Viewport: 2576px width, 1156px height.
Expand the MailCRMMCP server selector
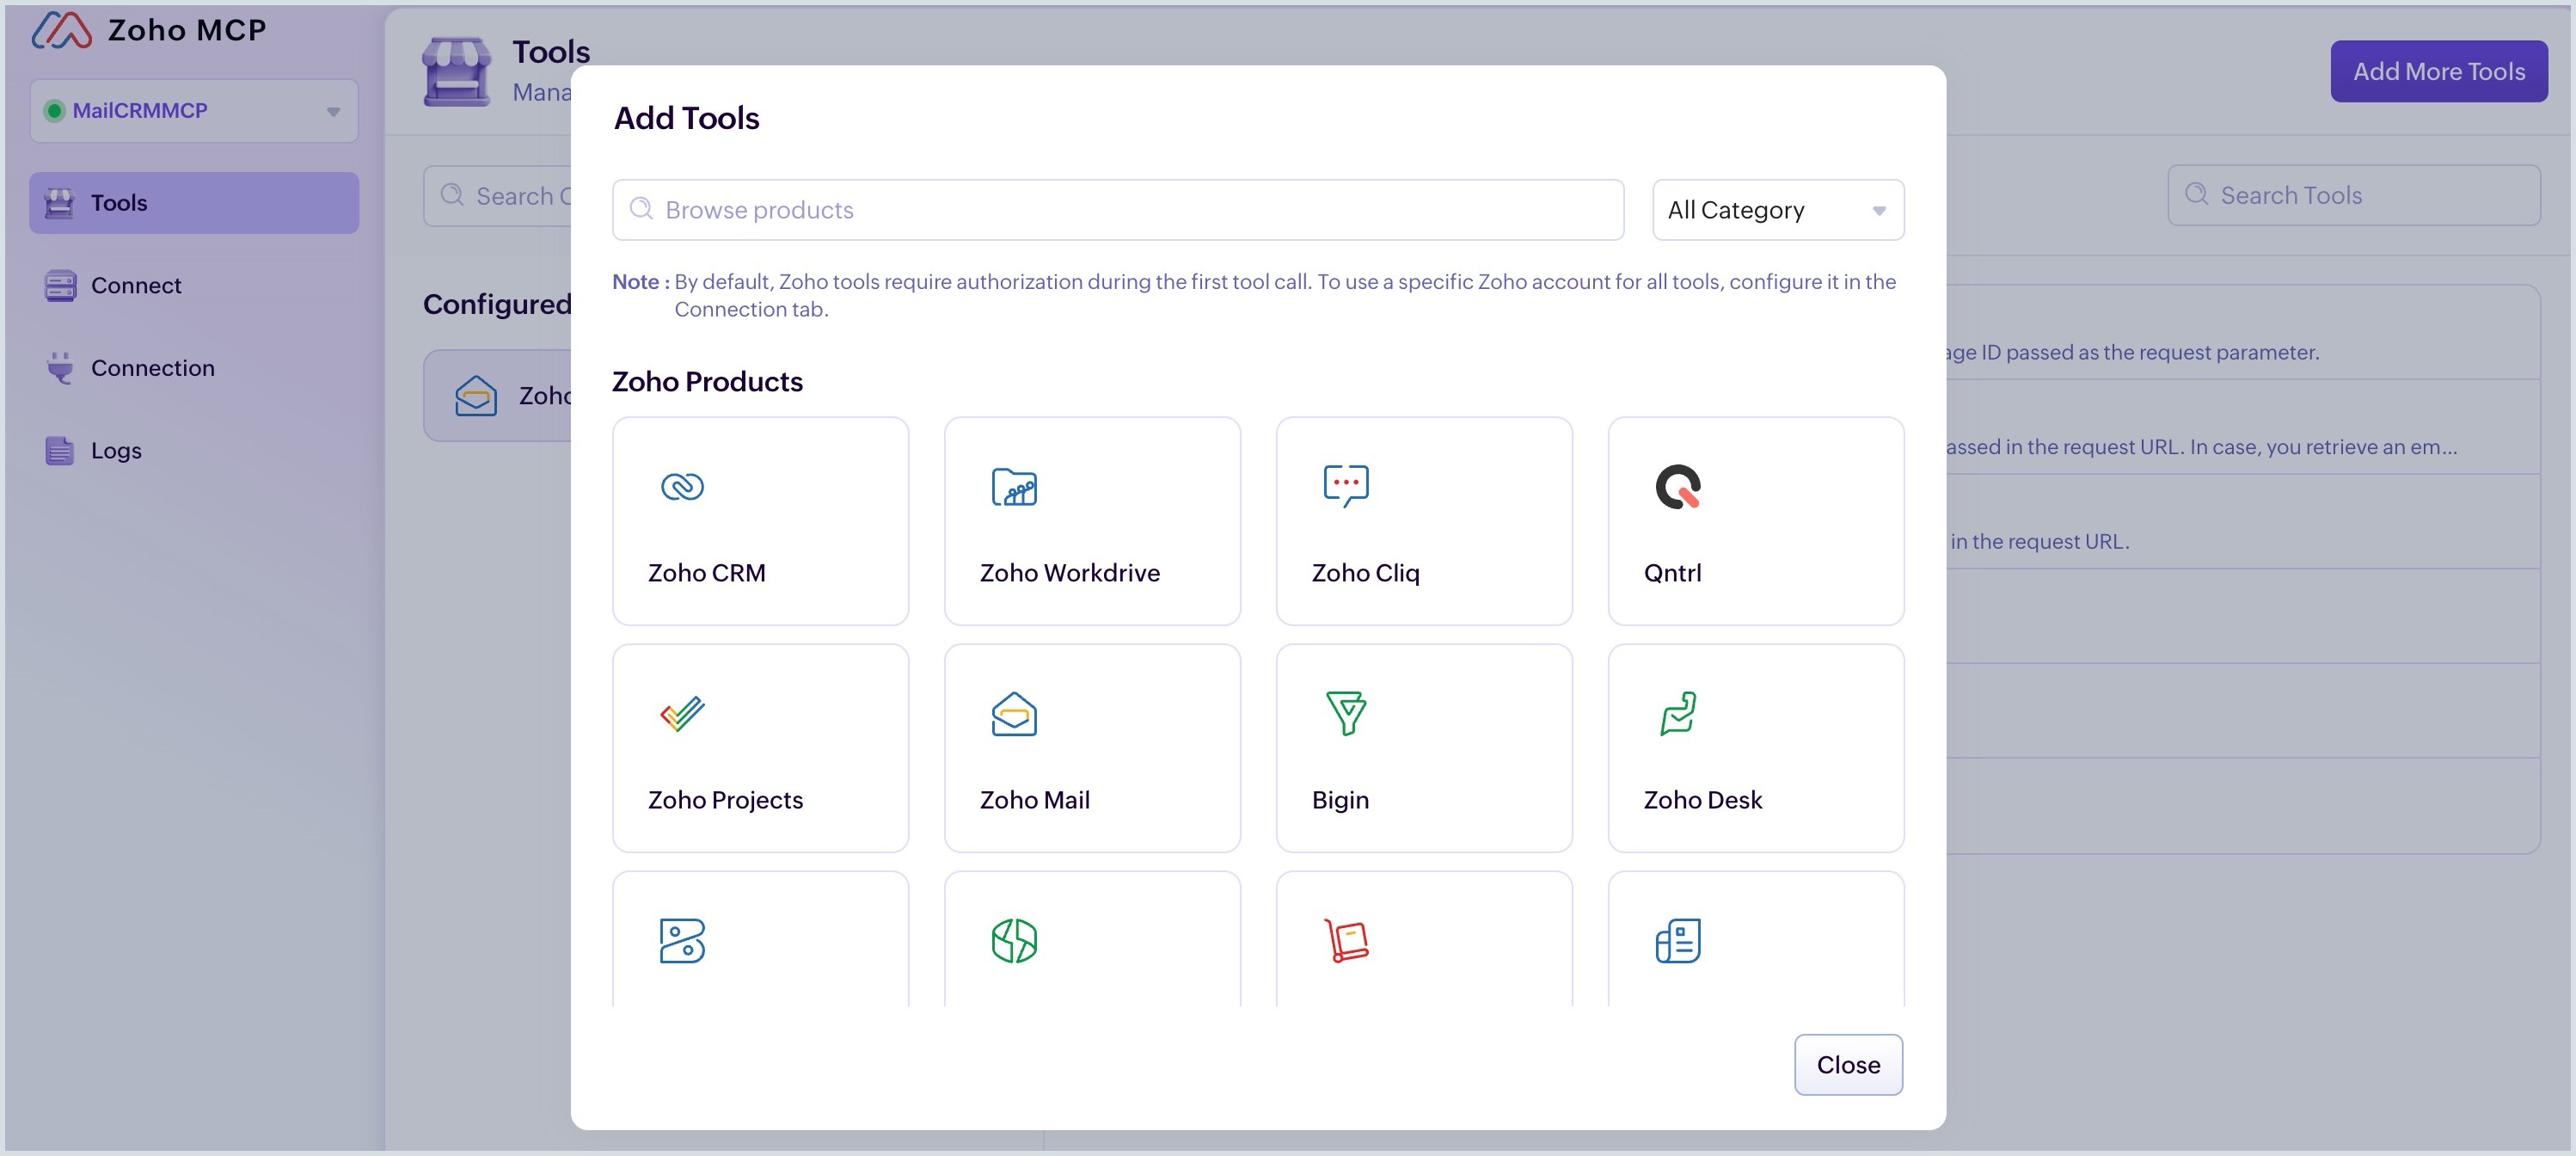pos(194,111)
